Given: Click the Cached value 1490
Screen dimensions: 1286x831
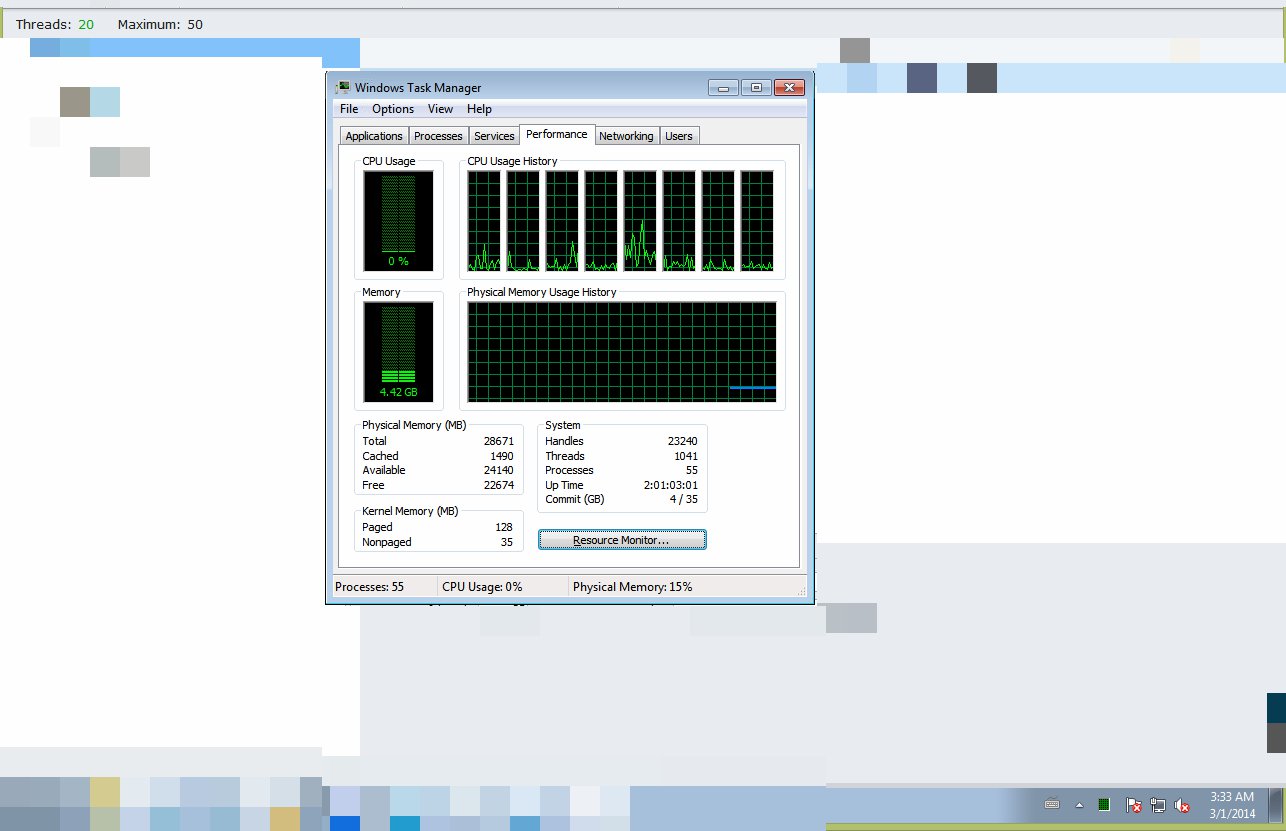Looking at the screenshot, I should (x=500, y=456).
